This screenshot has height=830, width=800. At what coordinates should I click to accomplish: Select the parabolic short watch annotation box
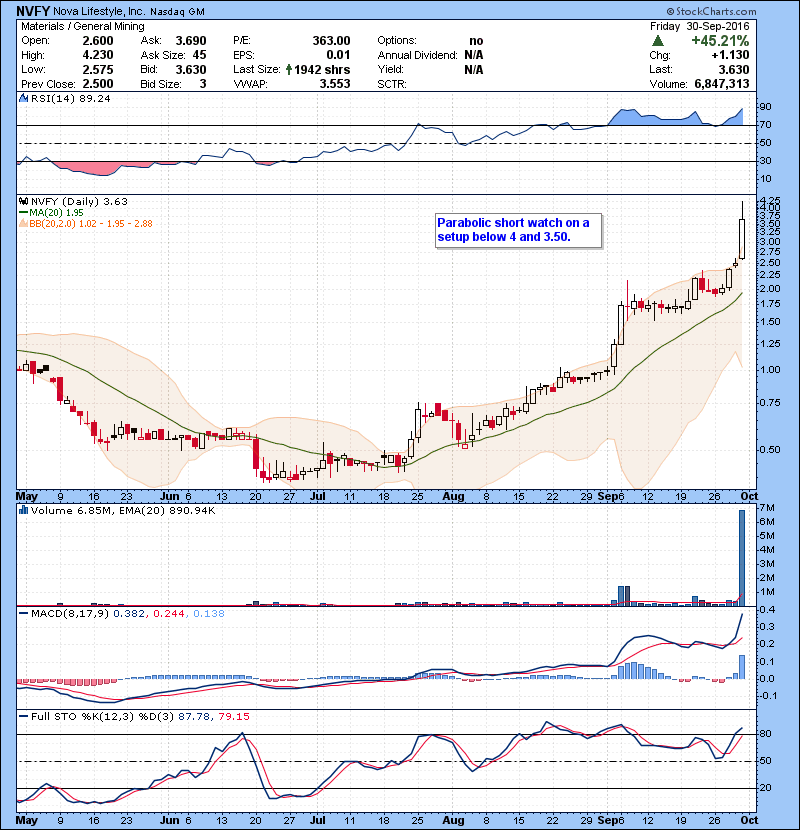click(518, 230)
